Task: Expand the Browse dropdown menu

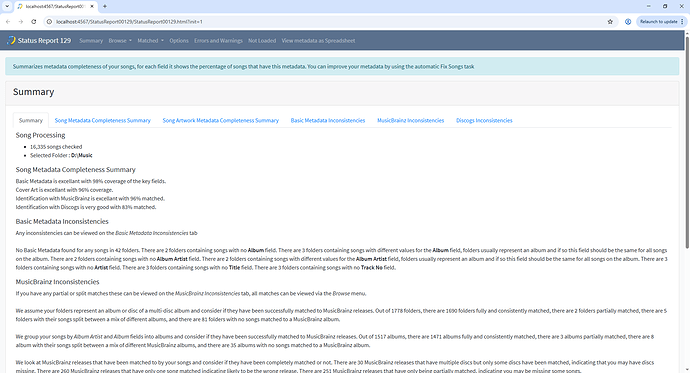Action: click(120, 40)
